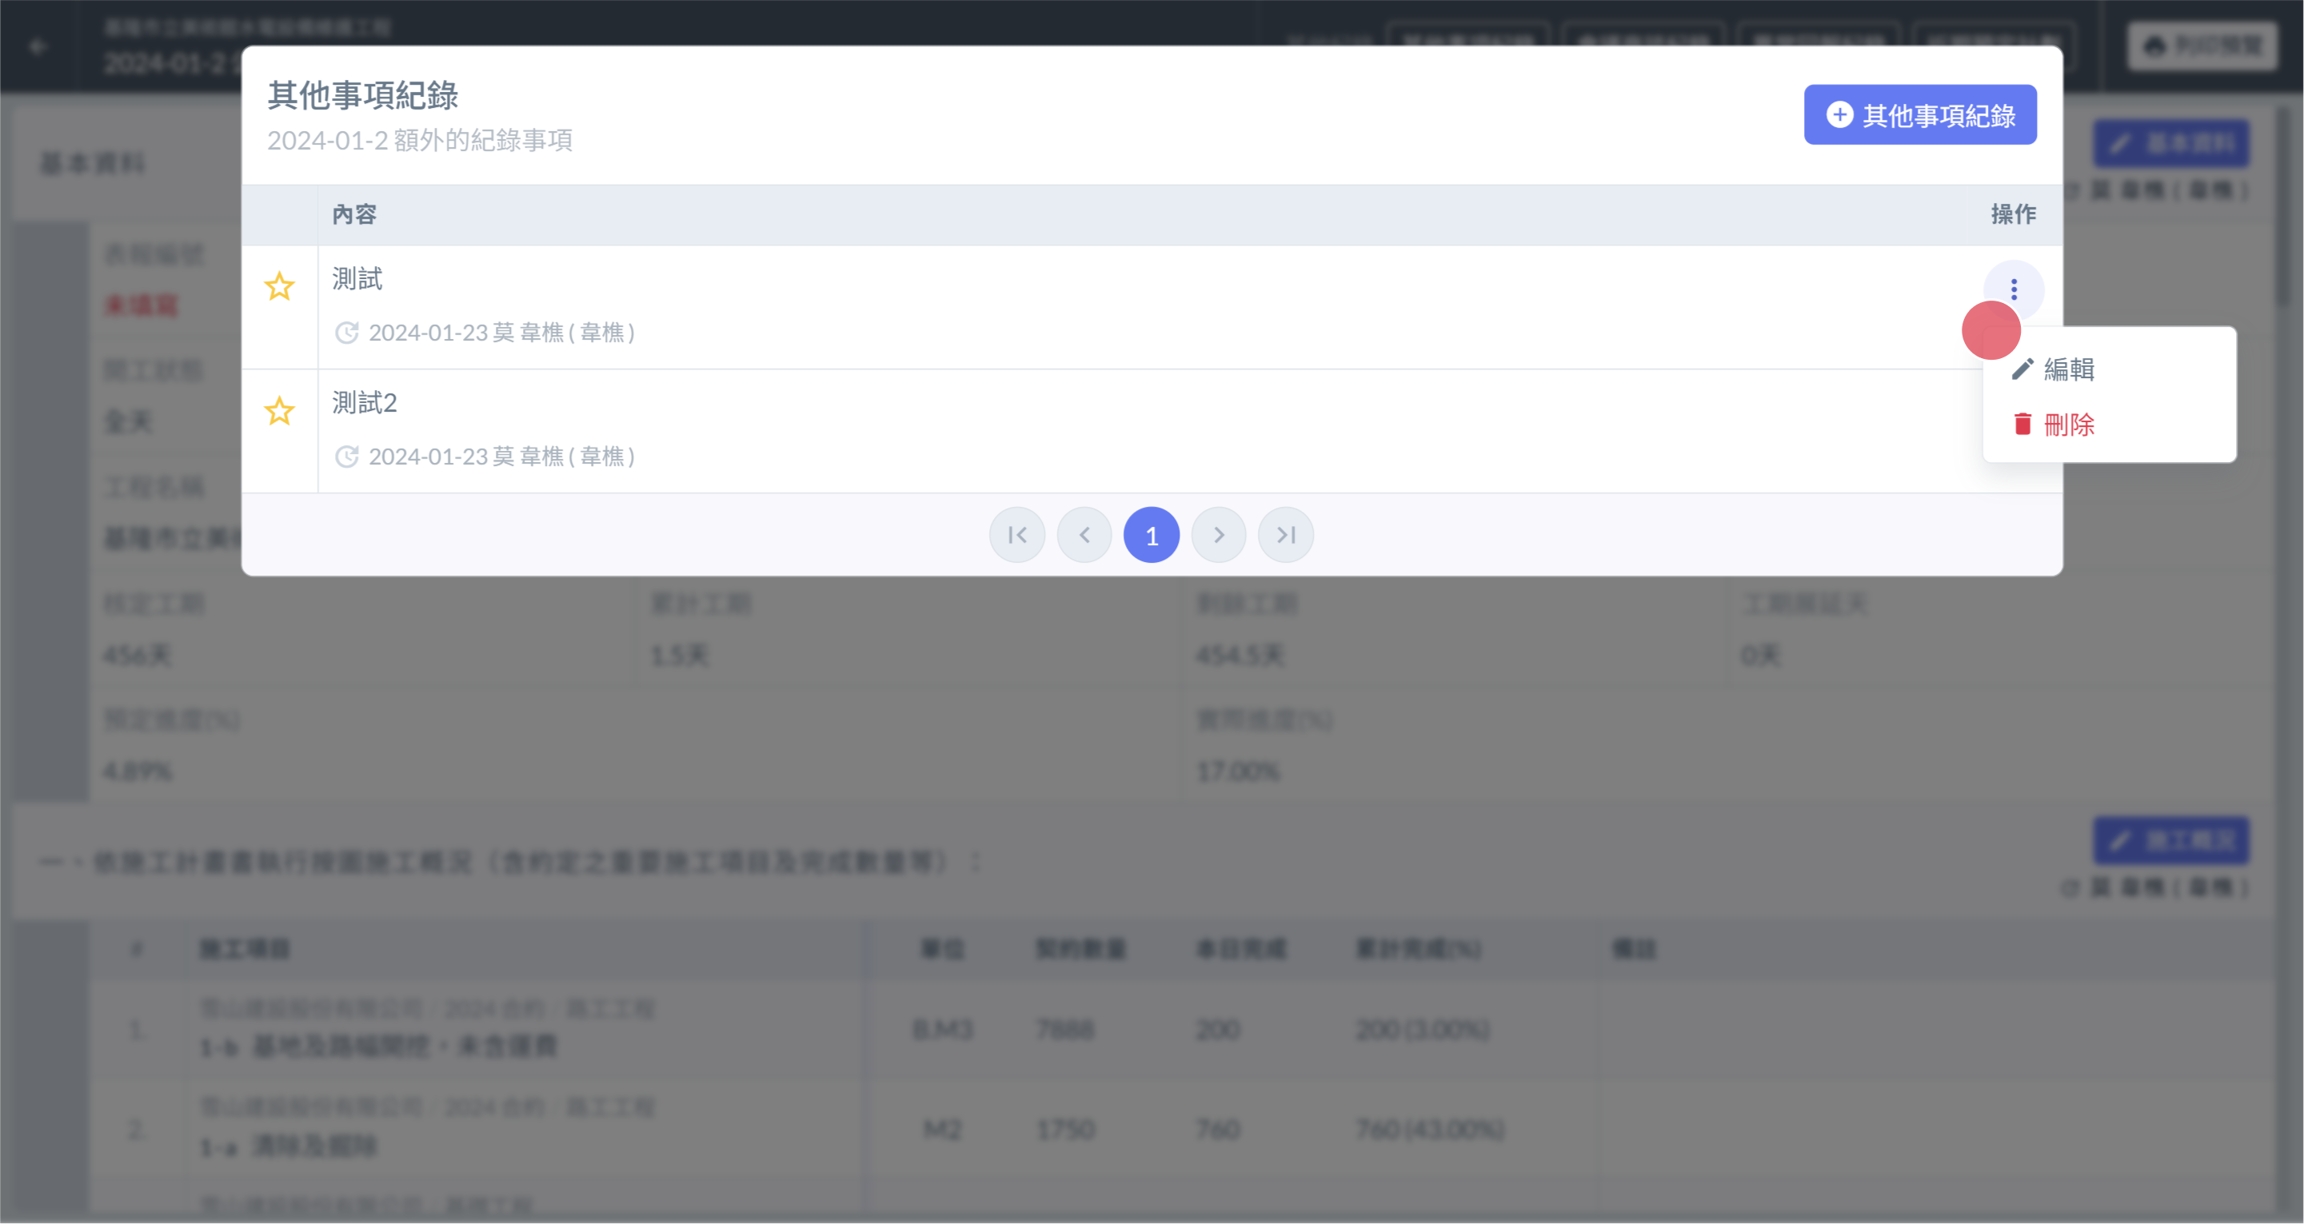Toggle star on the 測試 record
This screenshot has width=2304, height=1224.
pos(279,287)
